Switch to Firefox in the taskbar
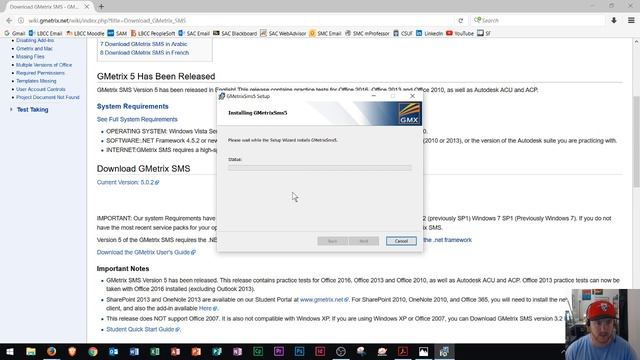Screen dimensions: 640x360 click(51, 351)
